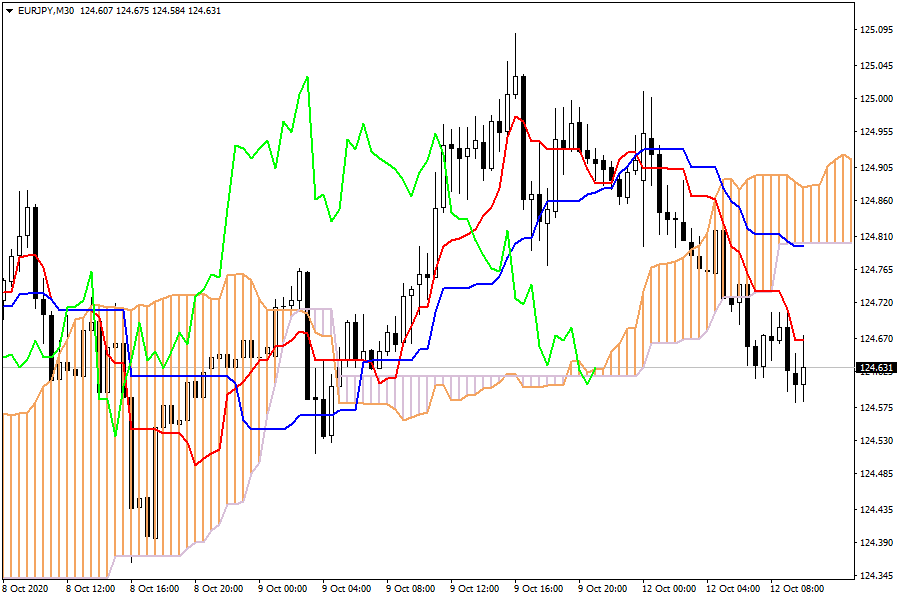Click the 124.345 price axis label
Screen dimensions: 900x600
tap(876, 576)
